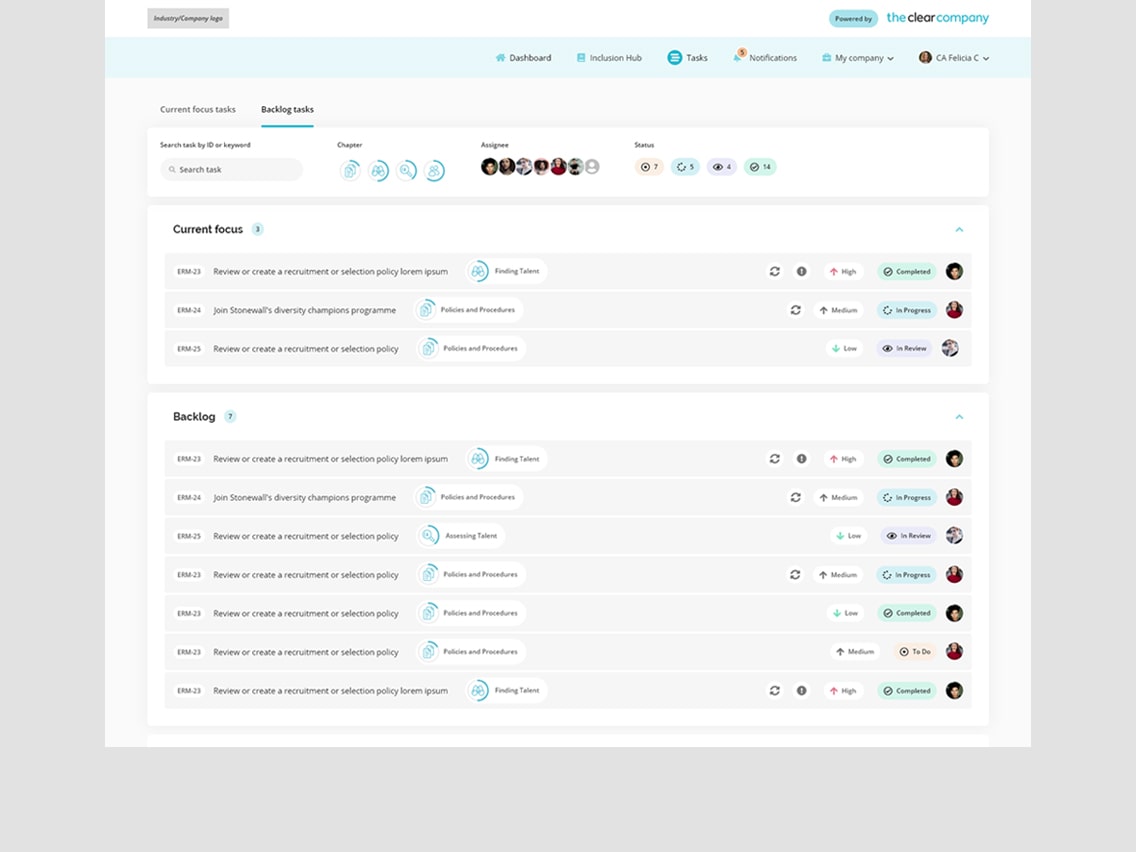Filter by the Assessing Talent magnifier chapter icon

coord(406,171)
